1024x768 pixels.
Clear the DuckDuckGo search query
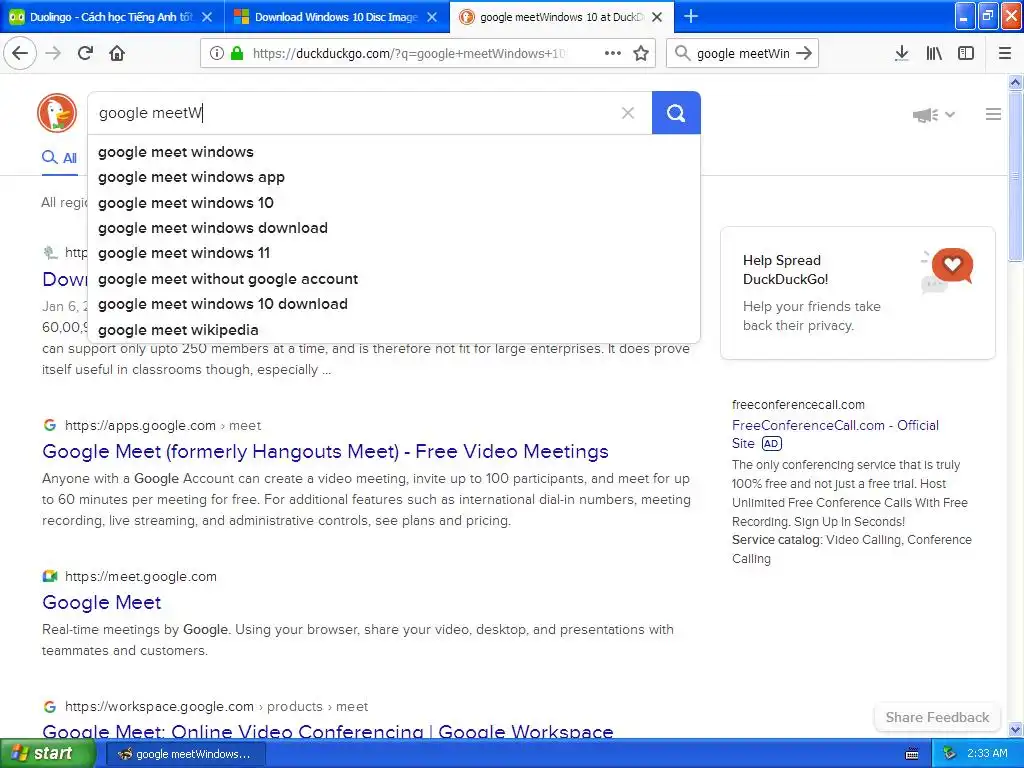tap(628, 113)
